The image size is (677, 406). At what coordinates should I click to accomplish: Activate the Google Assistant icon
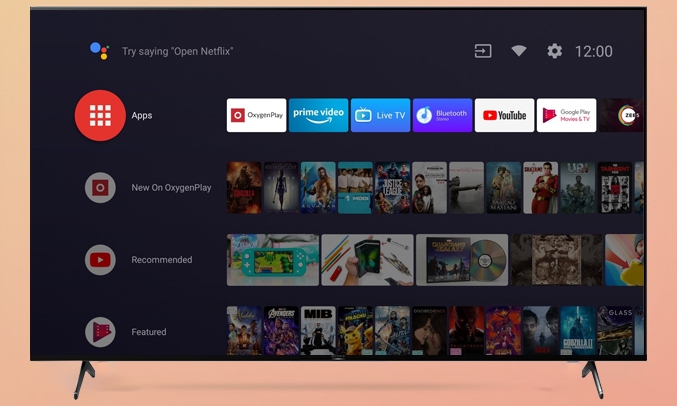(99, 51)
